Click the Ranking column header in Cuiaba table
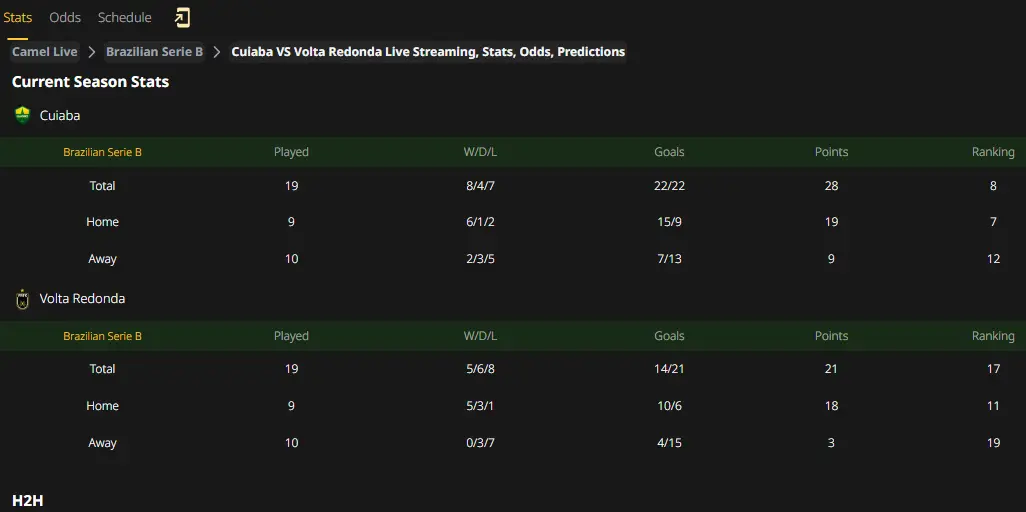This screenshot has width=1026, height=512. (x=993, y=152)
